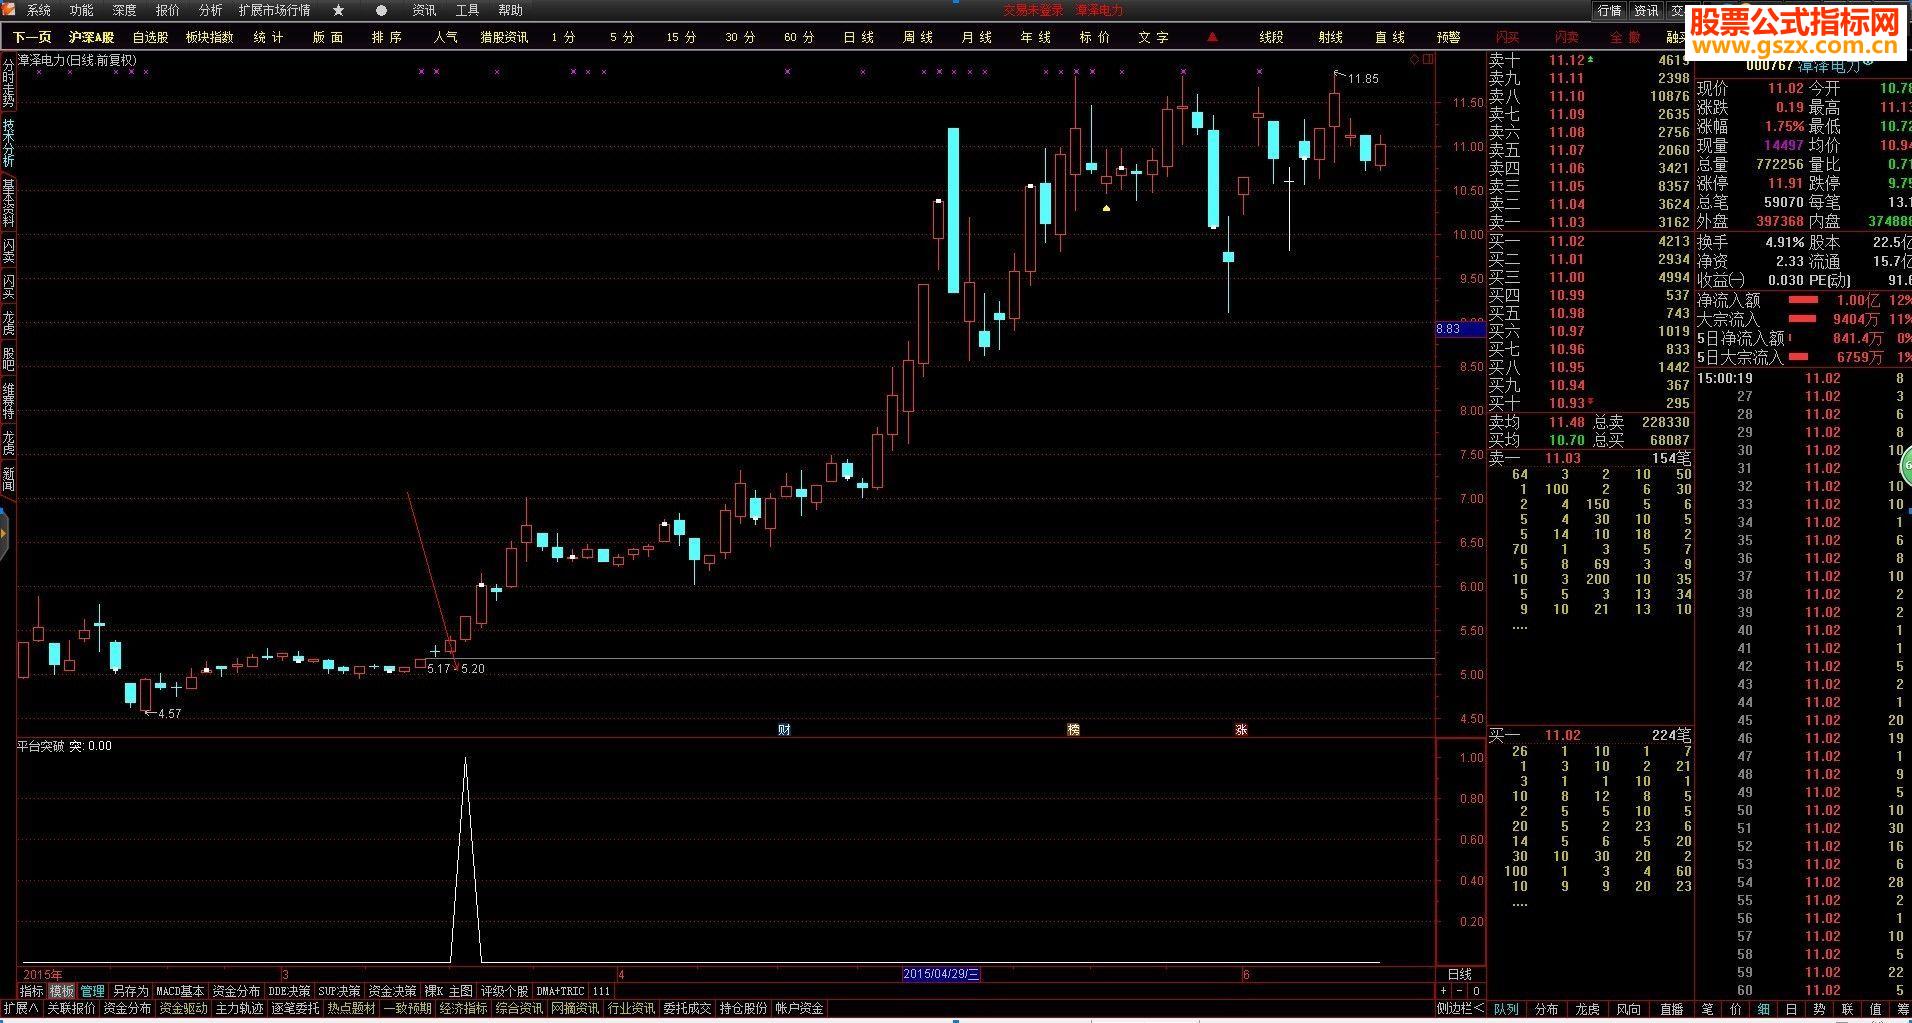Open the 工具 menu
This screenshot has height=1023, width=1912.
click(467, 10)
